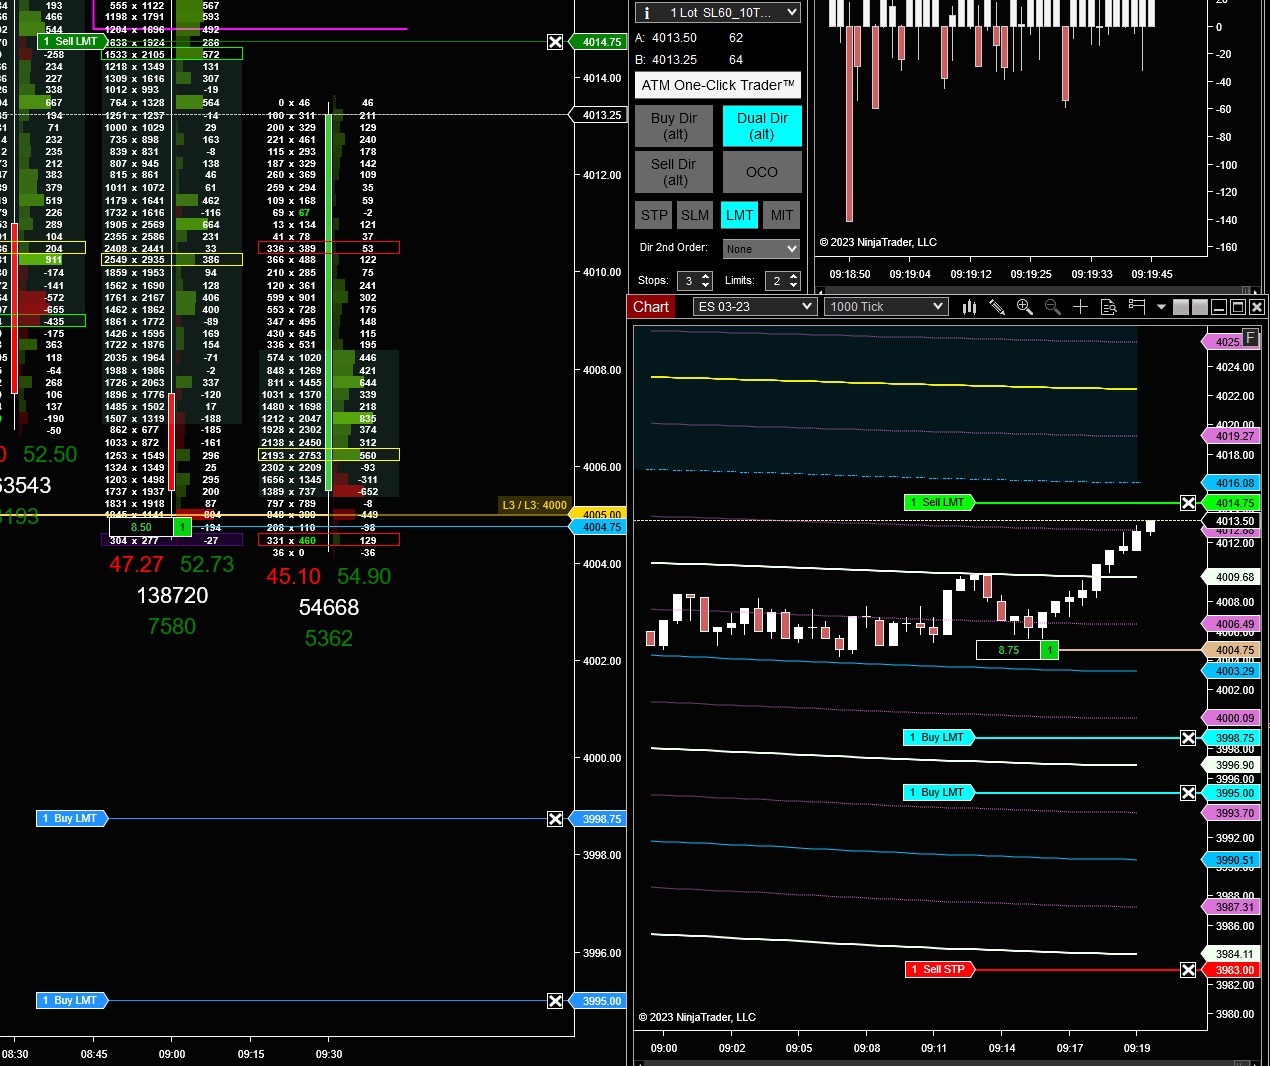This screenshot has width=1270, height=1066.
Task: Select the 1 Buy LMT flag at 3998.75 left
Action: coord(70,819)
